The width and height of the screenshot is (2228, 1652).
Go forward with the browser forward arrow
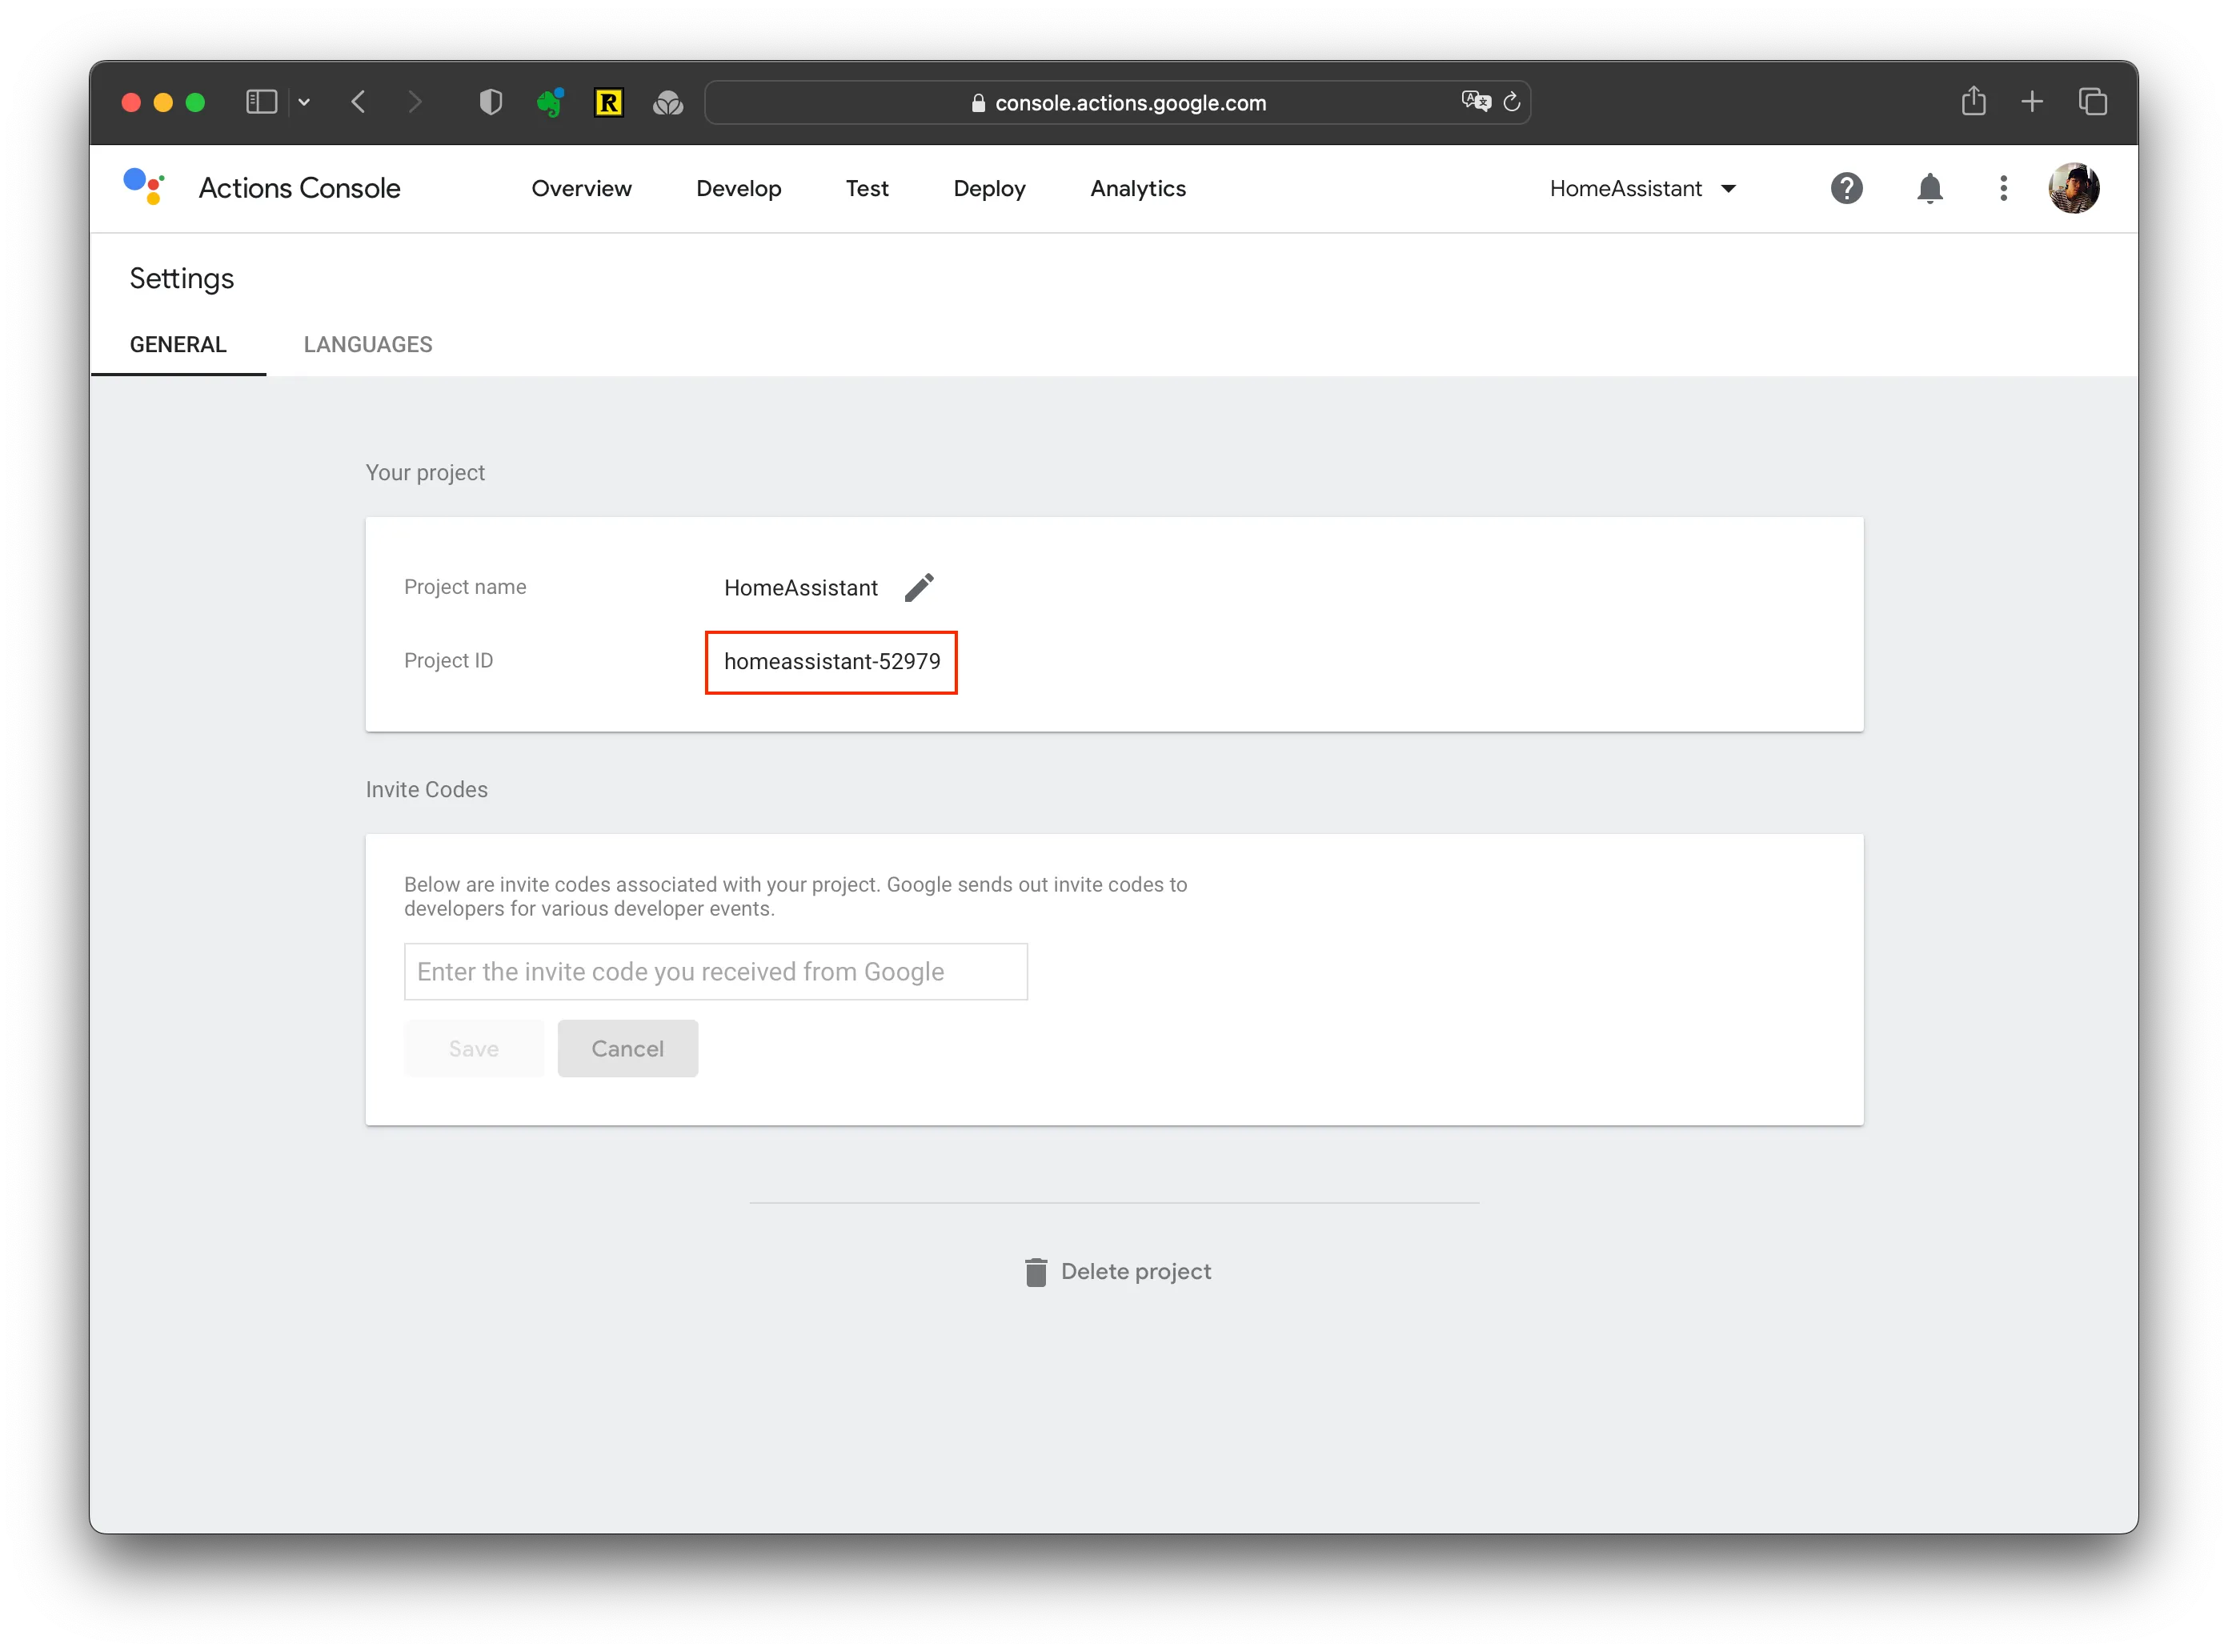[x=415, y=102]
